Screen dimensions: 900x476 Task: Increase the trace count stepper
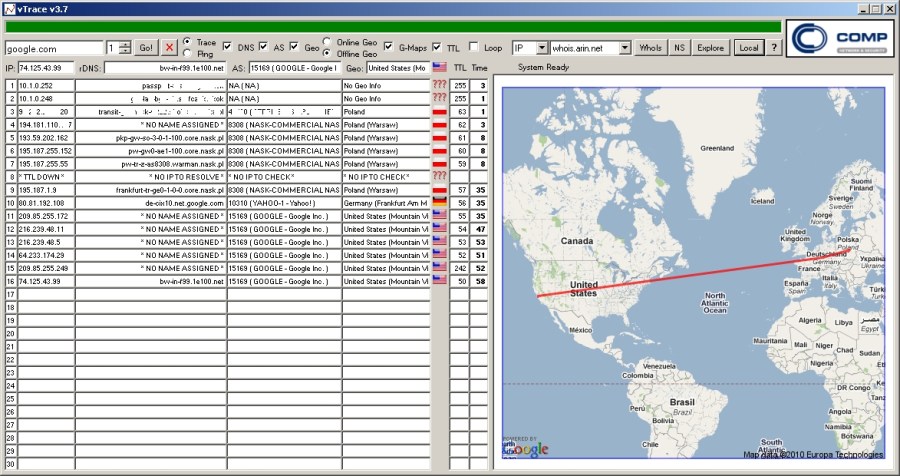[126, 44]
